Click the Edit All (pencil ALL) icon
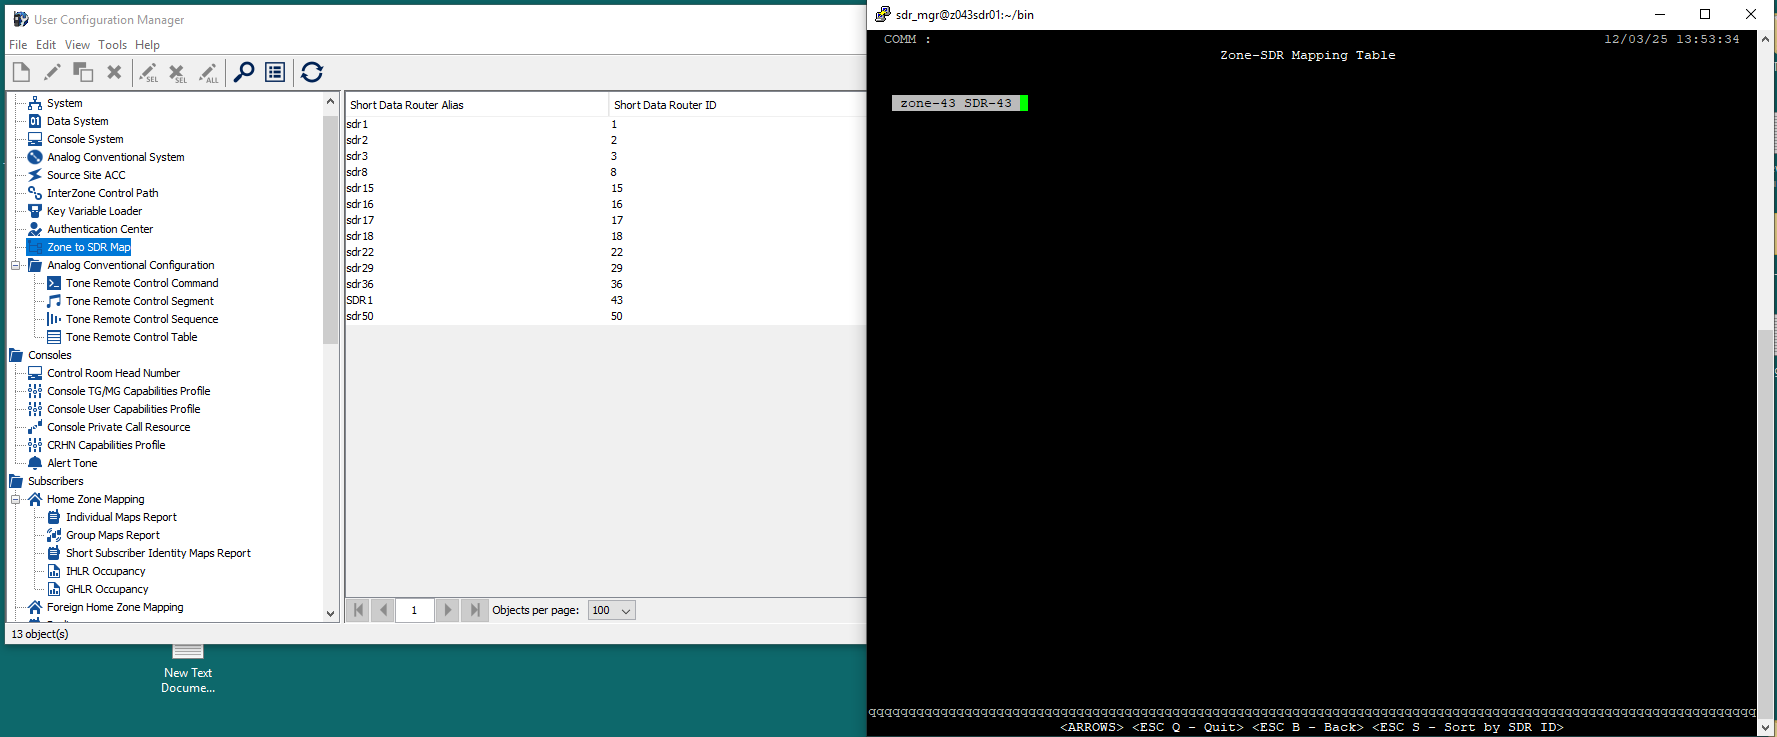Image resolution: width=1777 pixels, height=737 pixels. (x=209, y=72)
